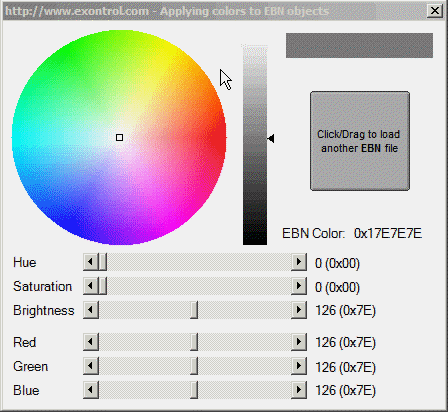The width and height of the screenshot is (448, 412).
Task: Click the black arrow marker on brightness strip
Action: (x=271, y=138)
